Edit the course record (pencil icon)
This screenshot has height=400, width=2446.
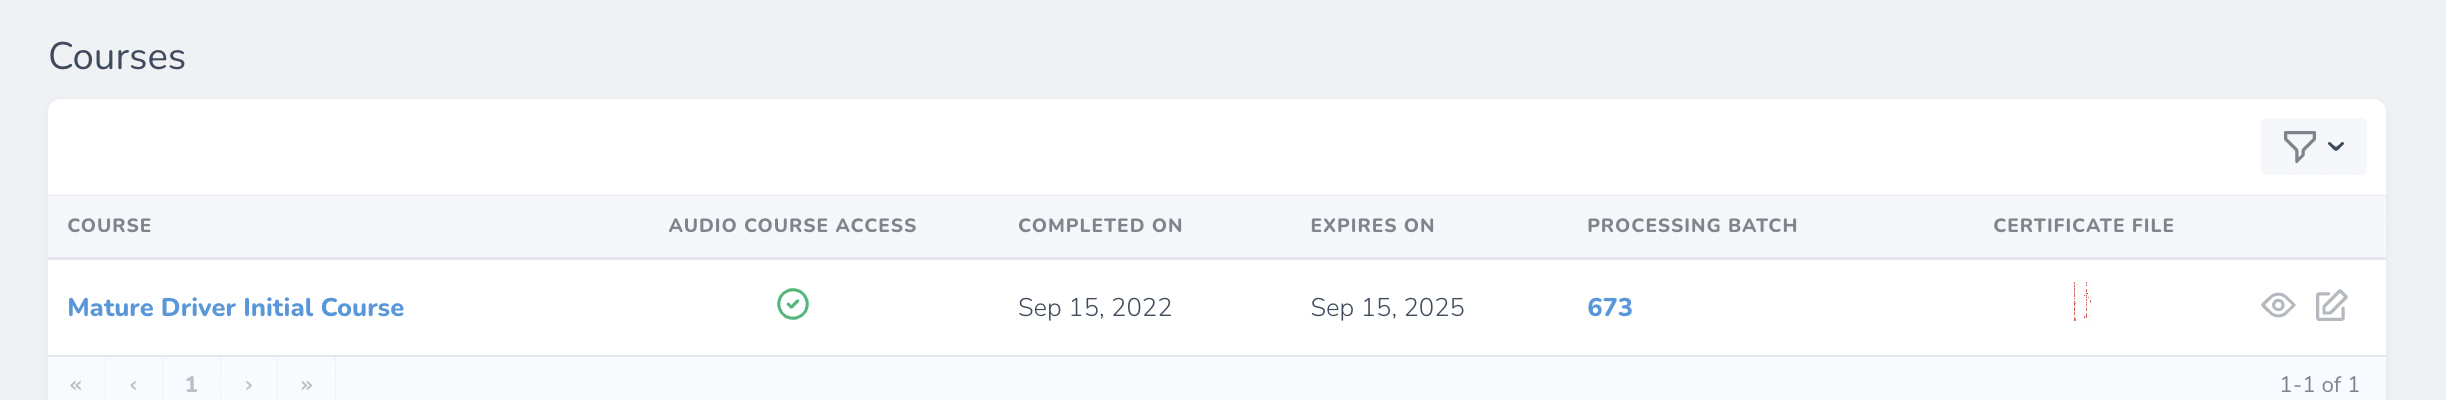pos(2330,305)
